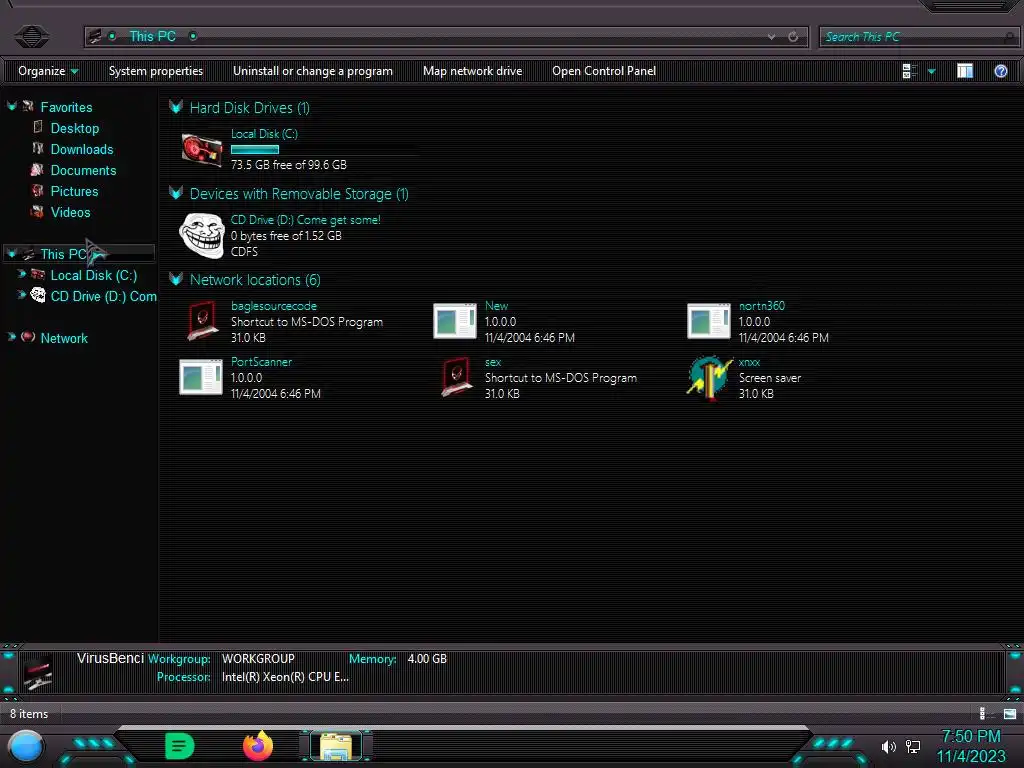
Task: Click the Search This PC field
Action: (x=918, y=37)
